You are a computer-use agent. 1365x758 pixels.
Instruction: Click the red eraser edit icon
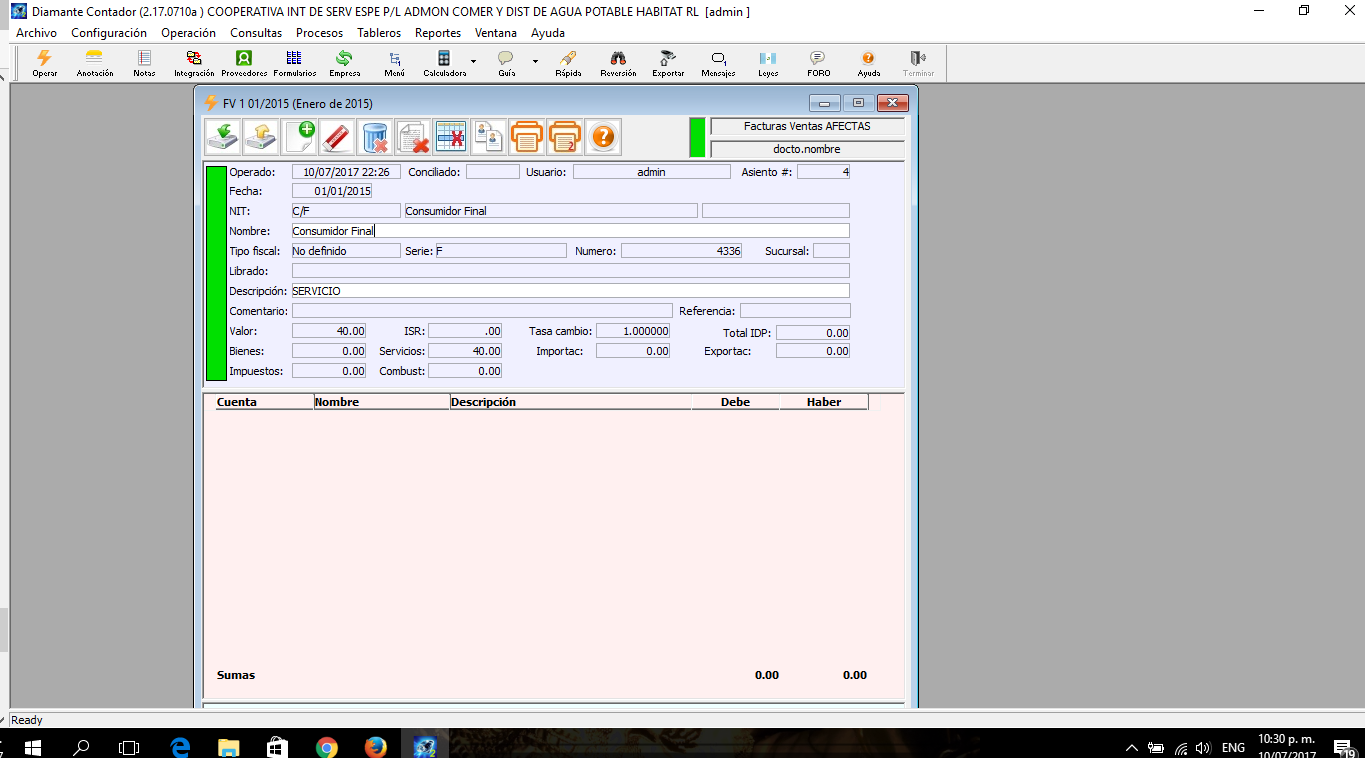[x=337, y=136]
